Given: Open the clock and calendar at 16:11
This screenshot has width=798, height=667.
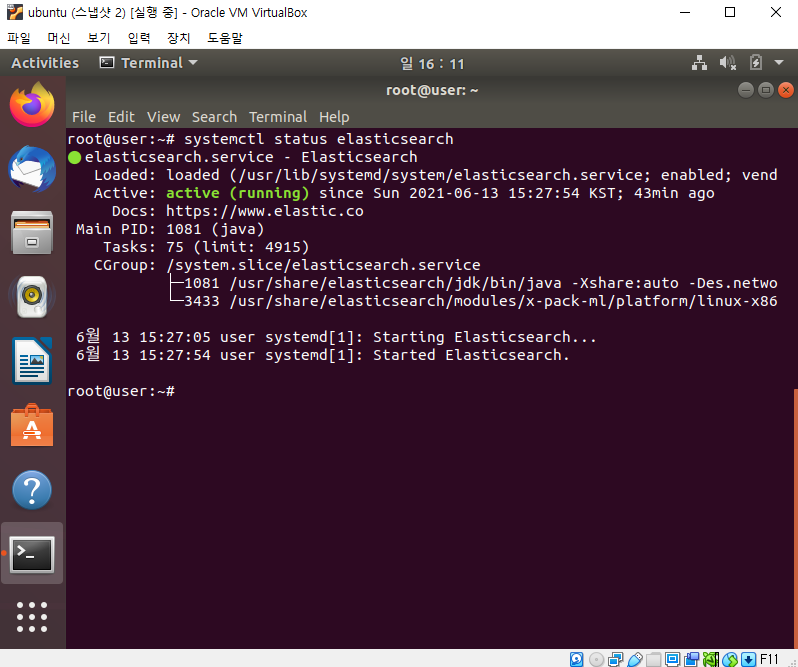Looking at the screenshot, I should click(x=432, y=64).
